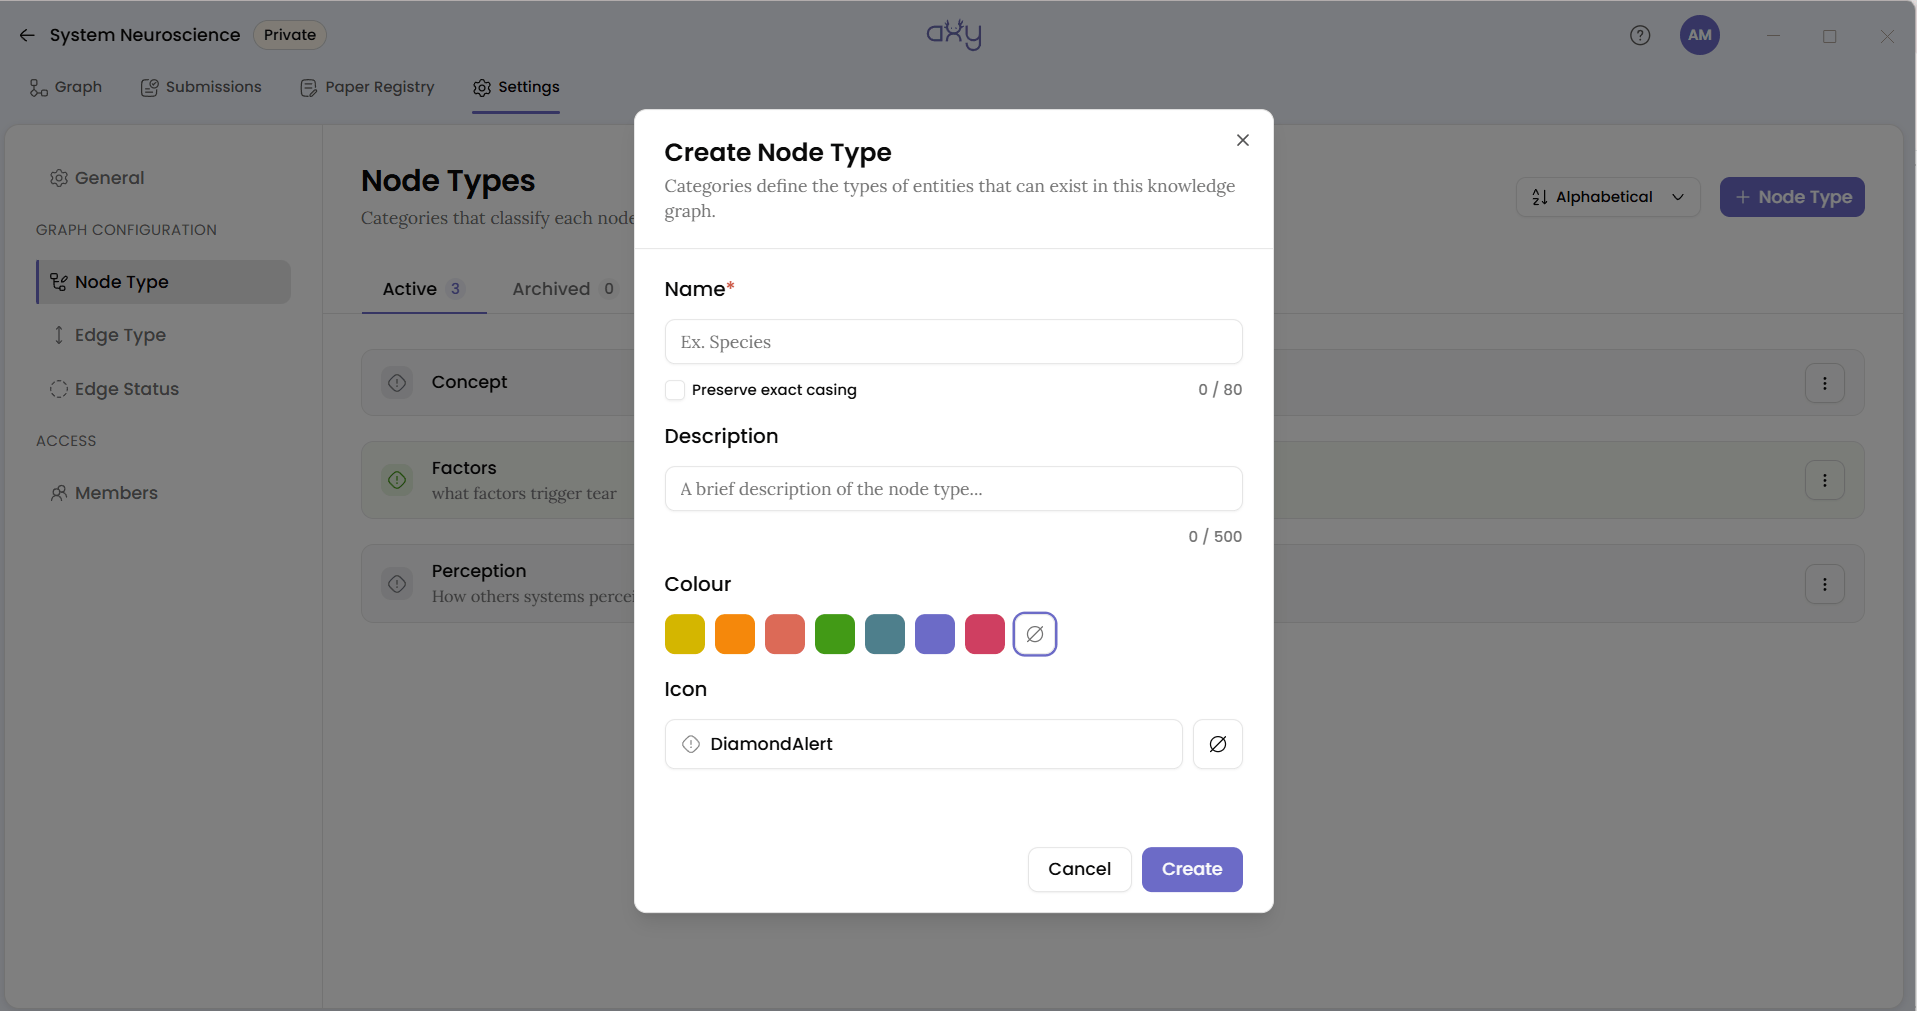The image size is (1917, 1011).
Task: Click the Create button
Action: click(1192, 869)
